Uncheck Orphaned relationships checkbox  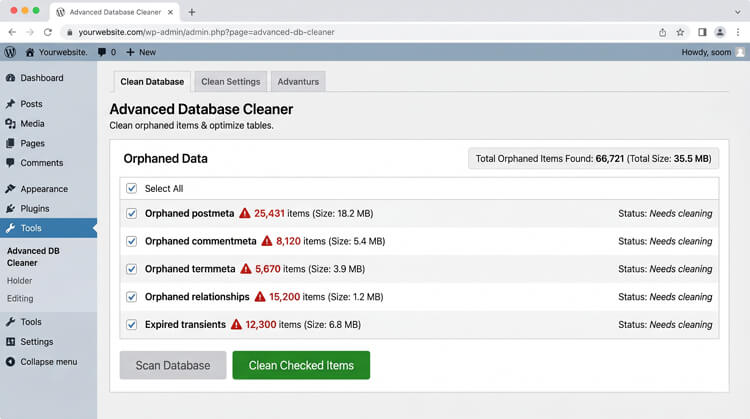132,297
